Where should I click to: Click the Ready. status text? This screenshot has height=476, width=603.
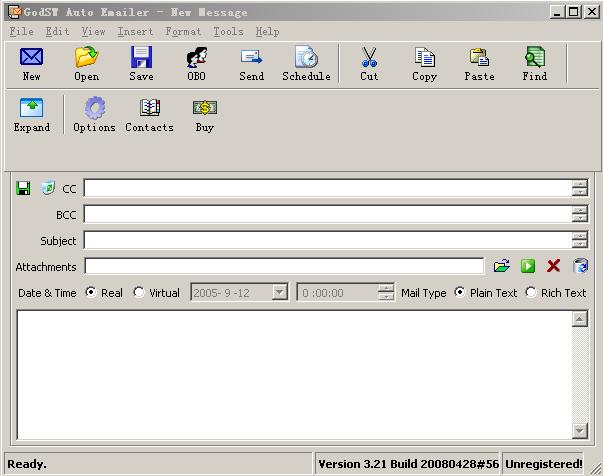click(x=27, y=464)
